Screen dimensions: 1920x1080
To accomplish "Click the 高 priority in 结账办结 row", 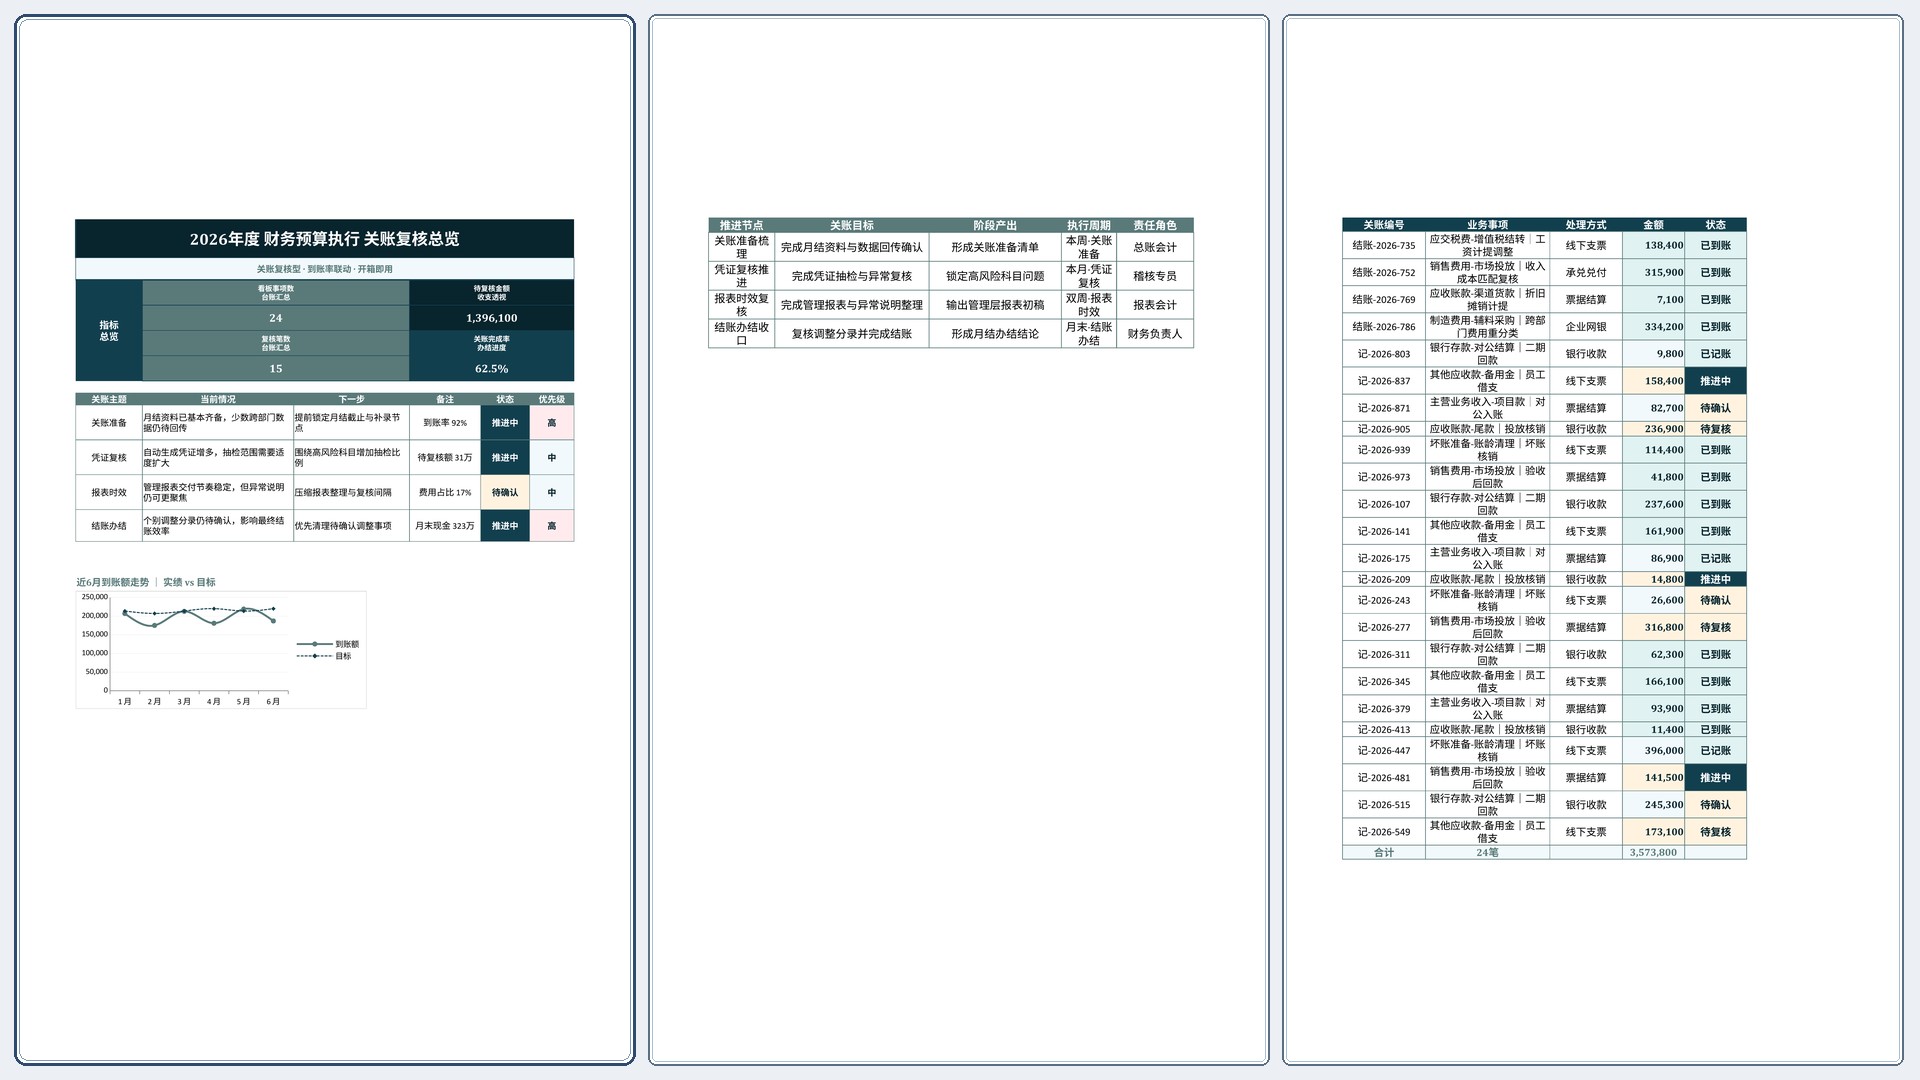I will pos(552,526).
